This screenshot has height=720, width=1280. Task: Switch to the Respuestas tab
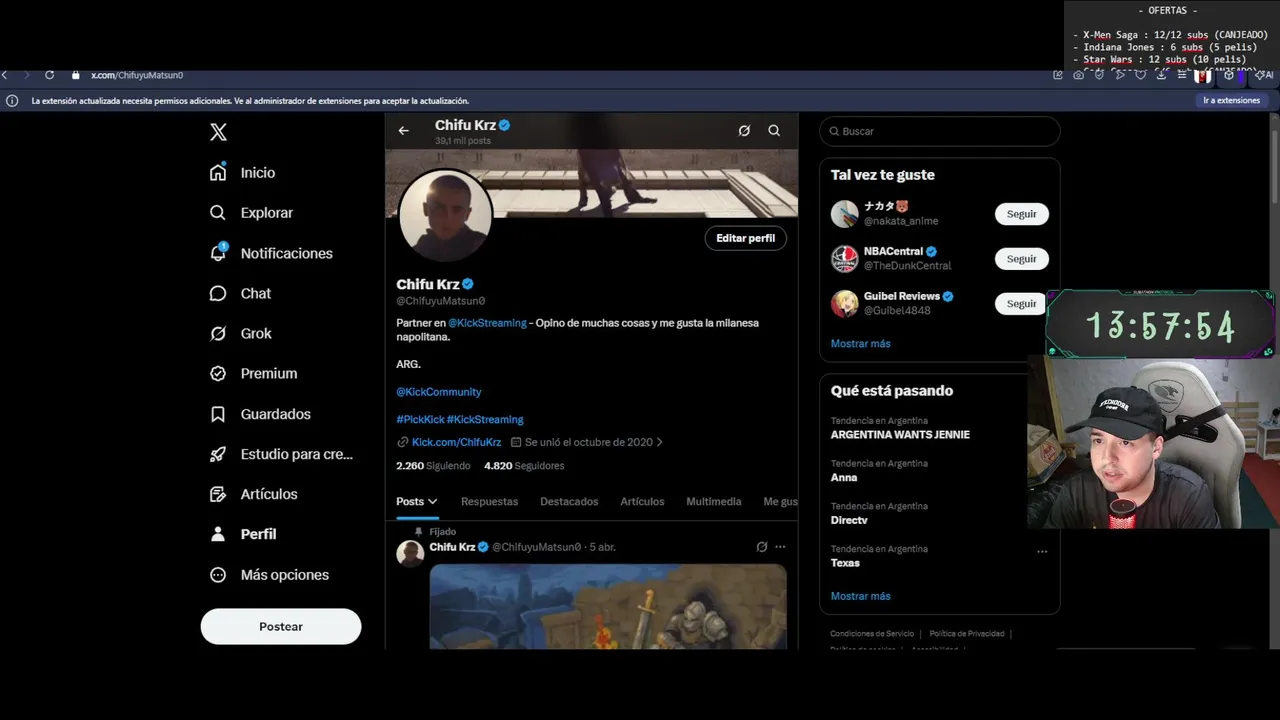pyautogui.click(x=489, y=501)
